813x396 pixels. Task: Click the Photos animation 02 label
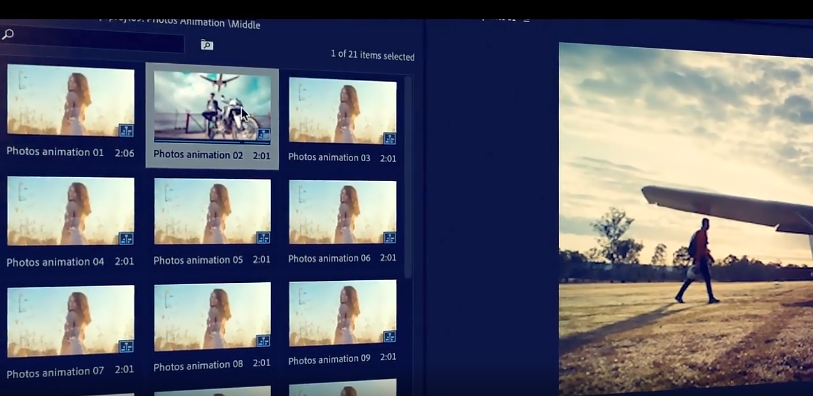click(198, 154)
